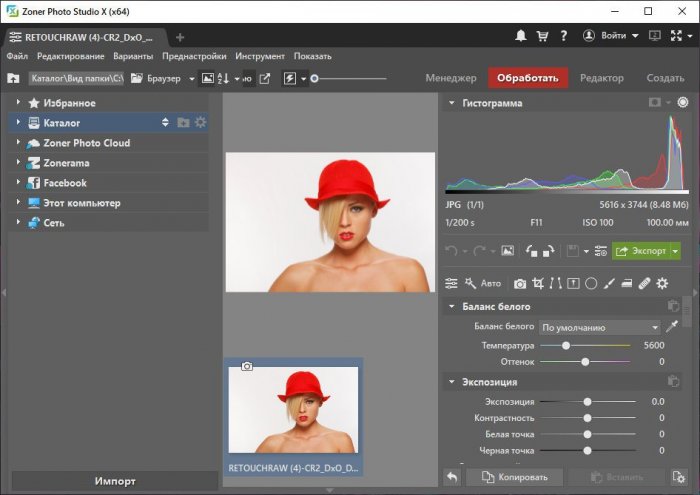
Task: Choose the radial filter circle tool
Action: tap(591, 284)
